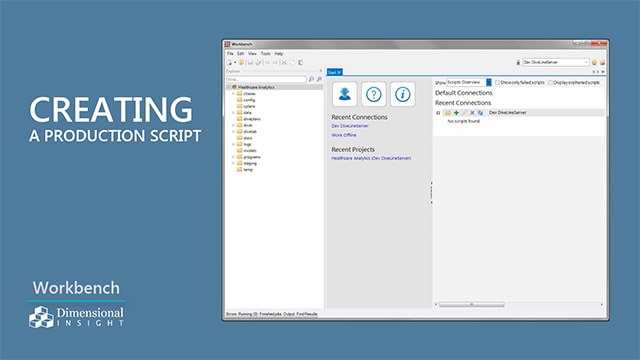
Task: Click the refresh icon in connection row
Action: 480,113
